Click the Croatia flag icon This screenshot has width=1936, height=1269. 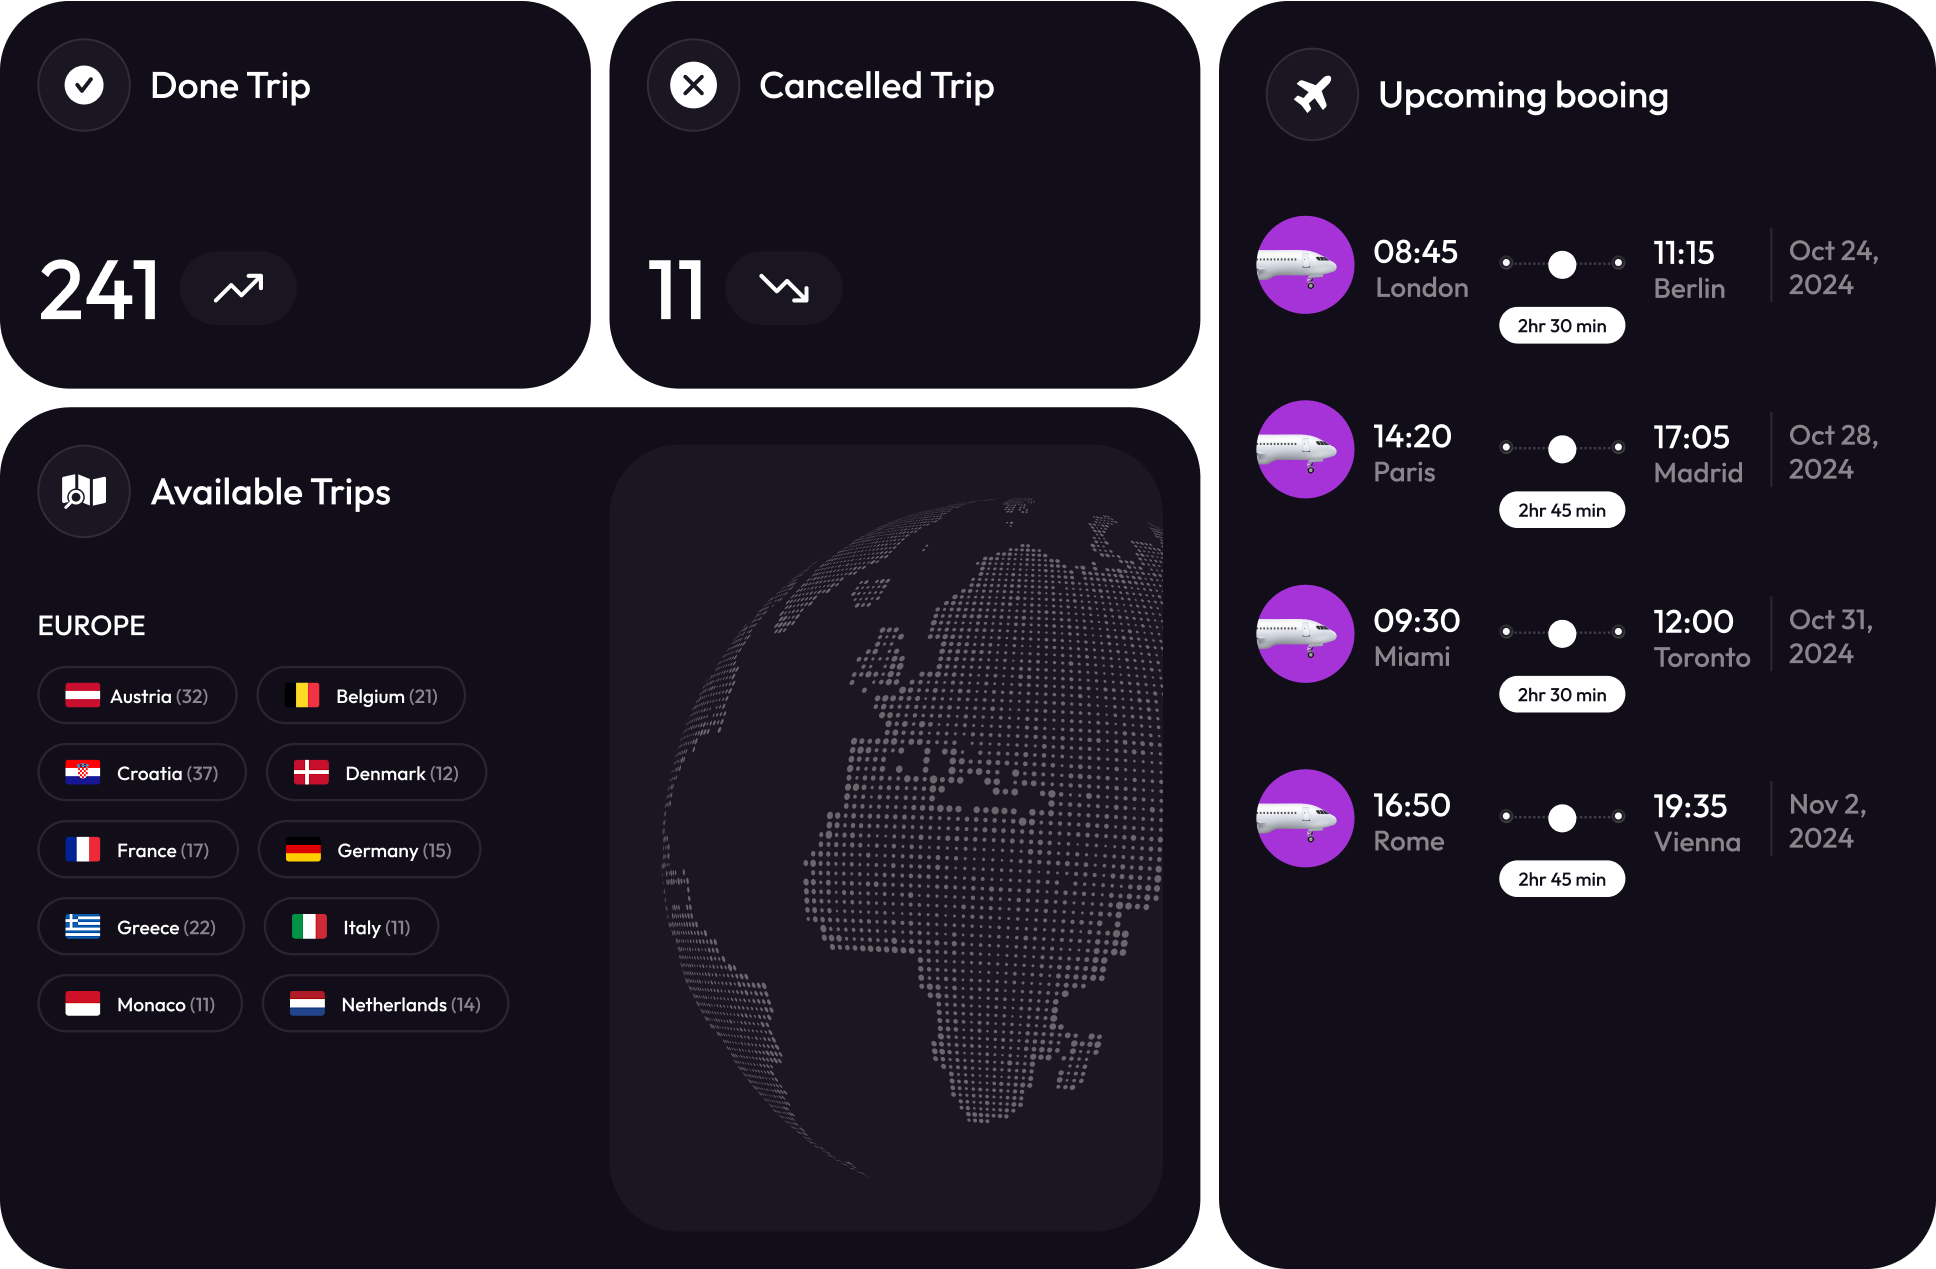(x=83, y=772)
